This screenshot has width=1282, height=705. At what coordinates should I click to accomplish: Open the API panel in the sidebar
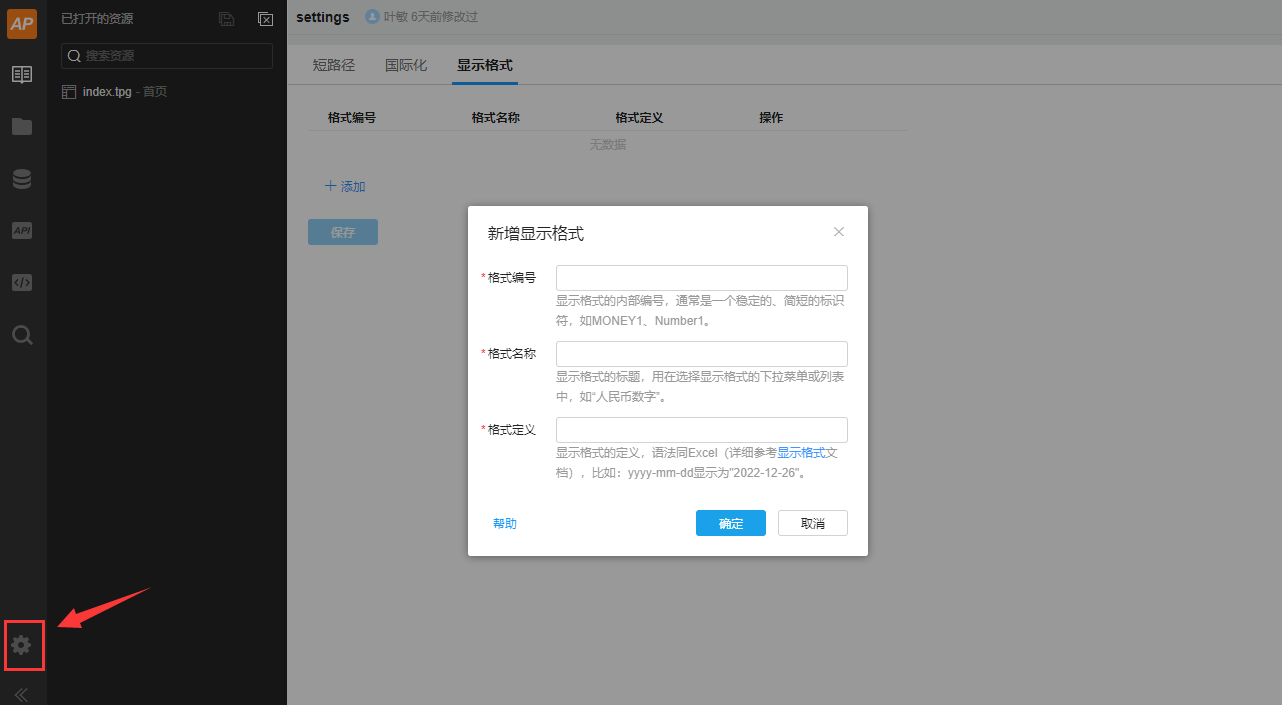pos(22,230)
